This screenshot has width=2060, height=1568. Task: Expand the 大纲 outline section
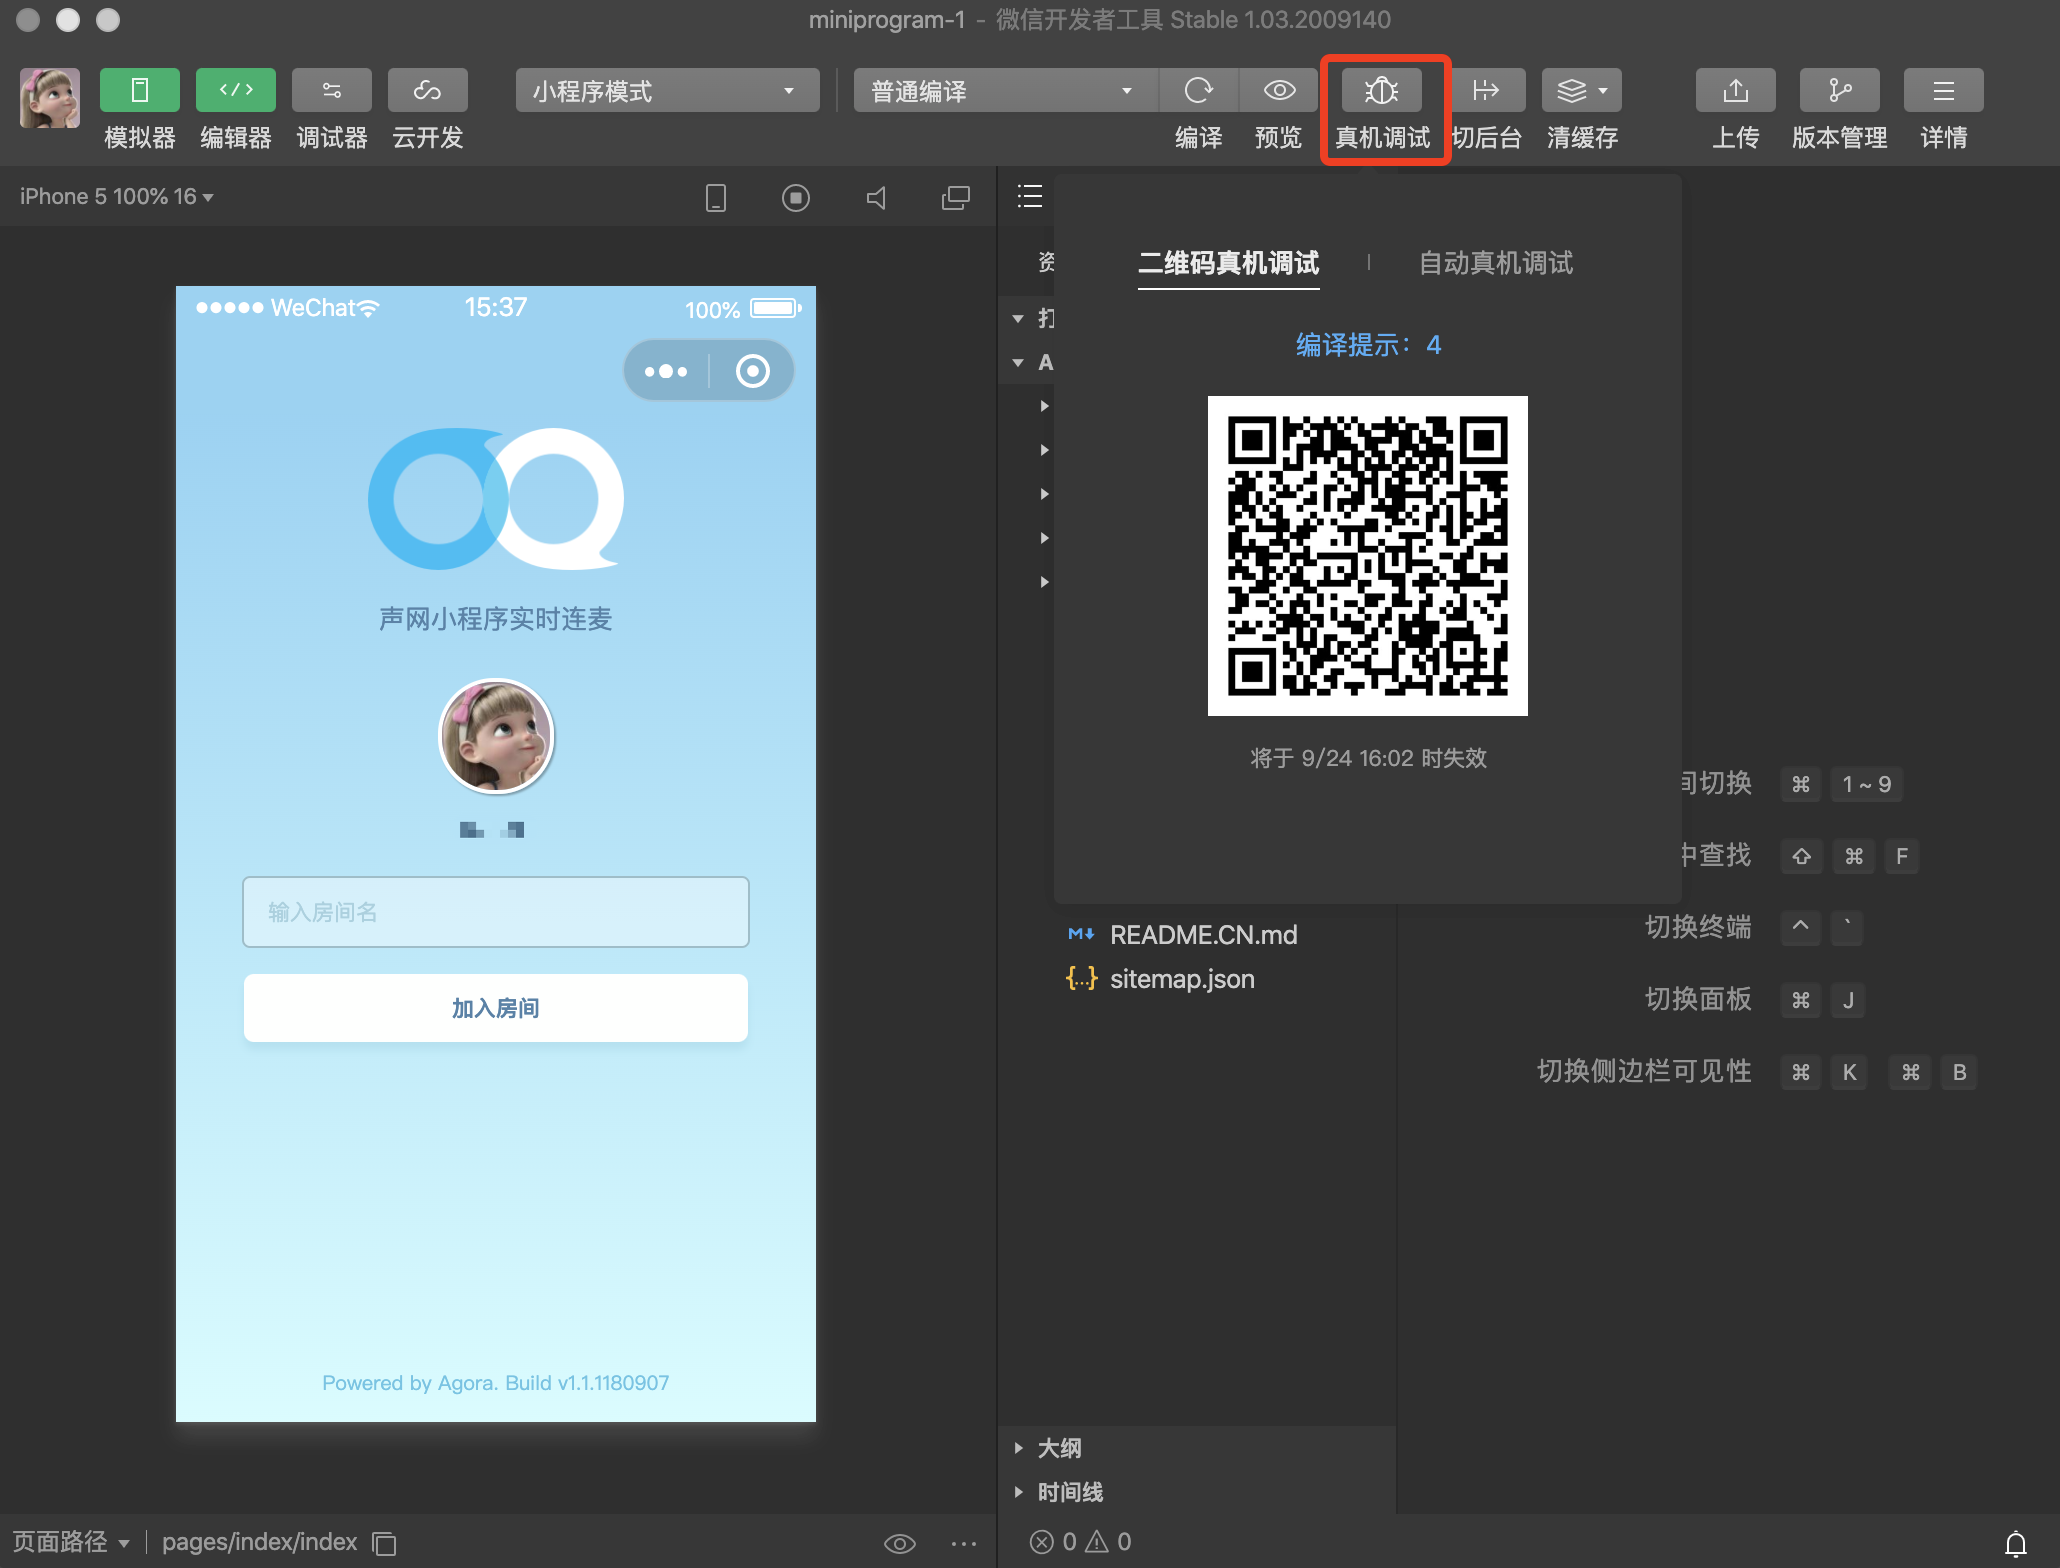pyautogui.click(x=1199, y=1448)
